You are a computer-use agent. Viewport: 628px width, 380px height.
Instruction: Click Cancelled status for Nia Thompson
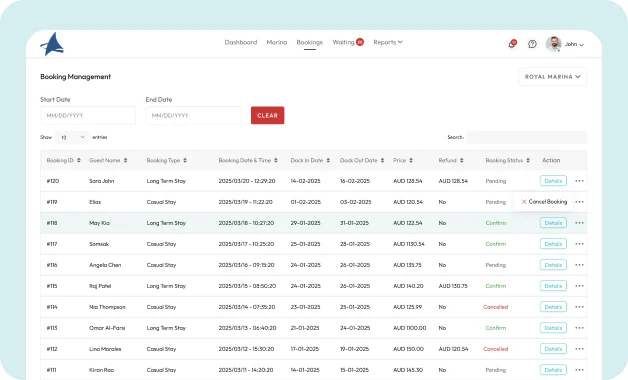[495, 307]
